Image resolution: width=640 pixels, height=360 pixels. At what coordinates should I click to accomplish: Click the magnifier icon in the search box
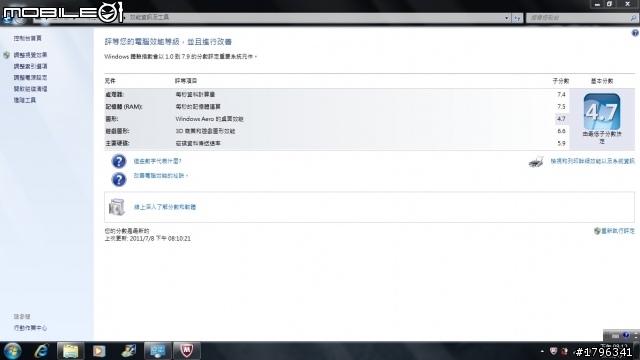[633, 18]
